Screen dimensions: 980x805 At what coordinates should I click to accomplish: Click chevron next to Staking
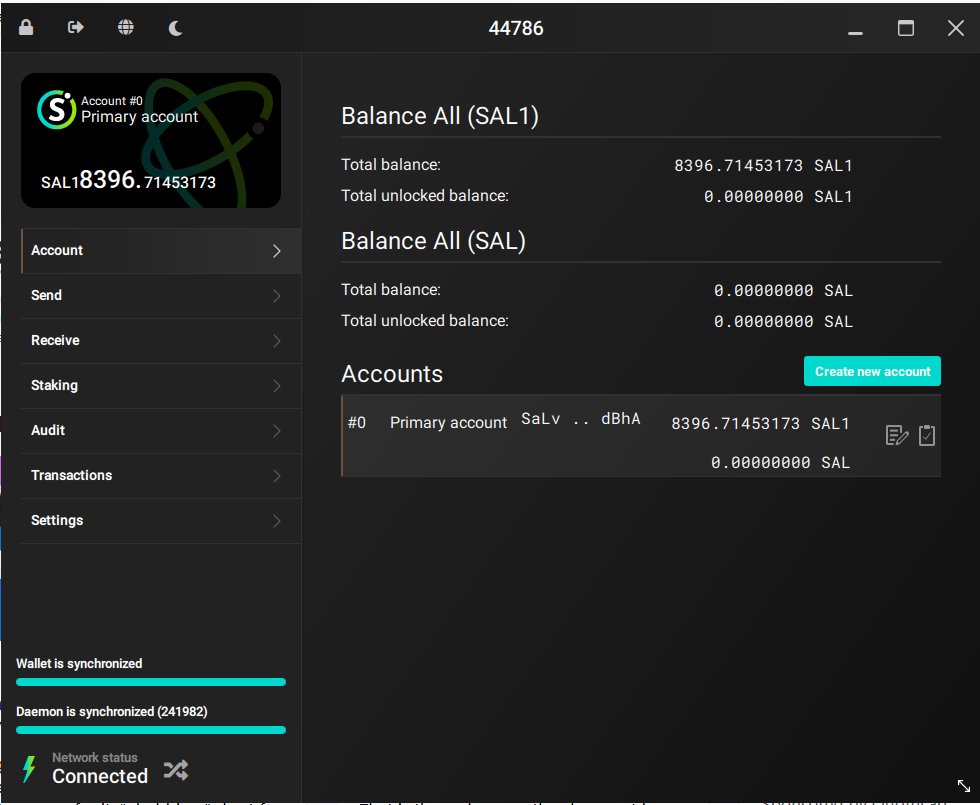[x=277, y=386]
